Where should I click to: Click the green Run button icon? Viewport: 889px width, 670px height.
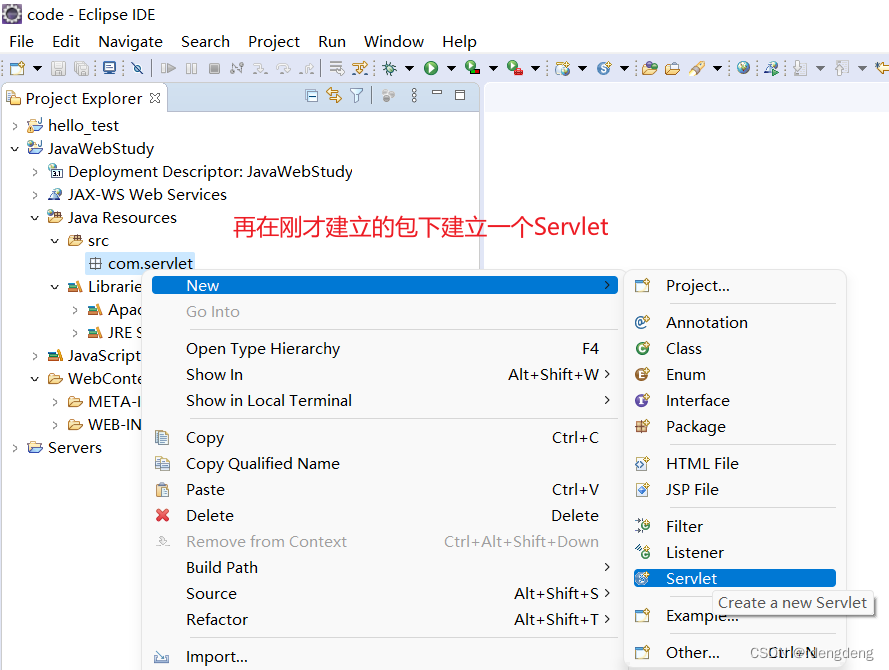(x=431, y=69)
